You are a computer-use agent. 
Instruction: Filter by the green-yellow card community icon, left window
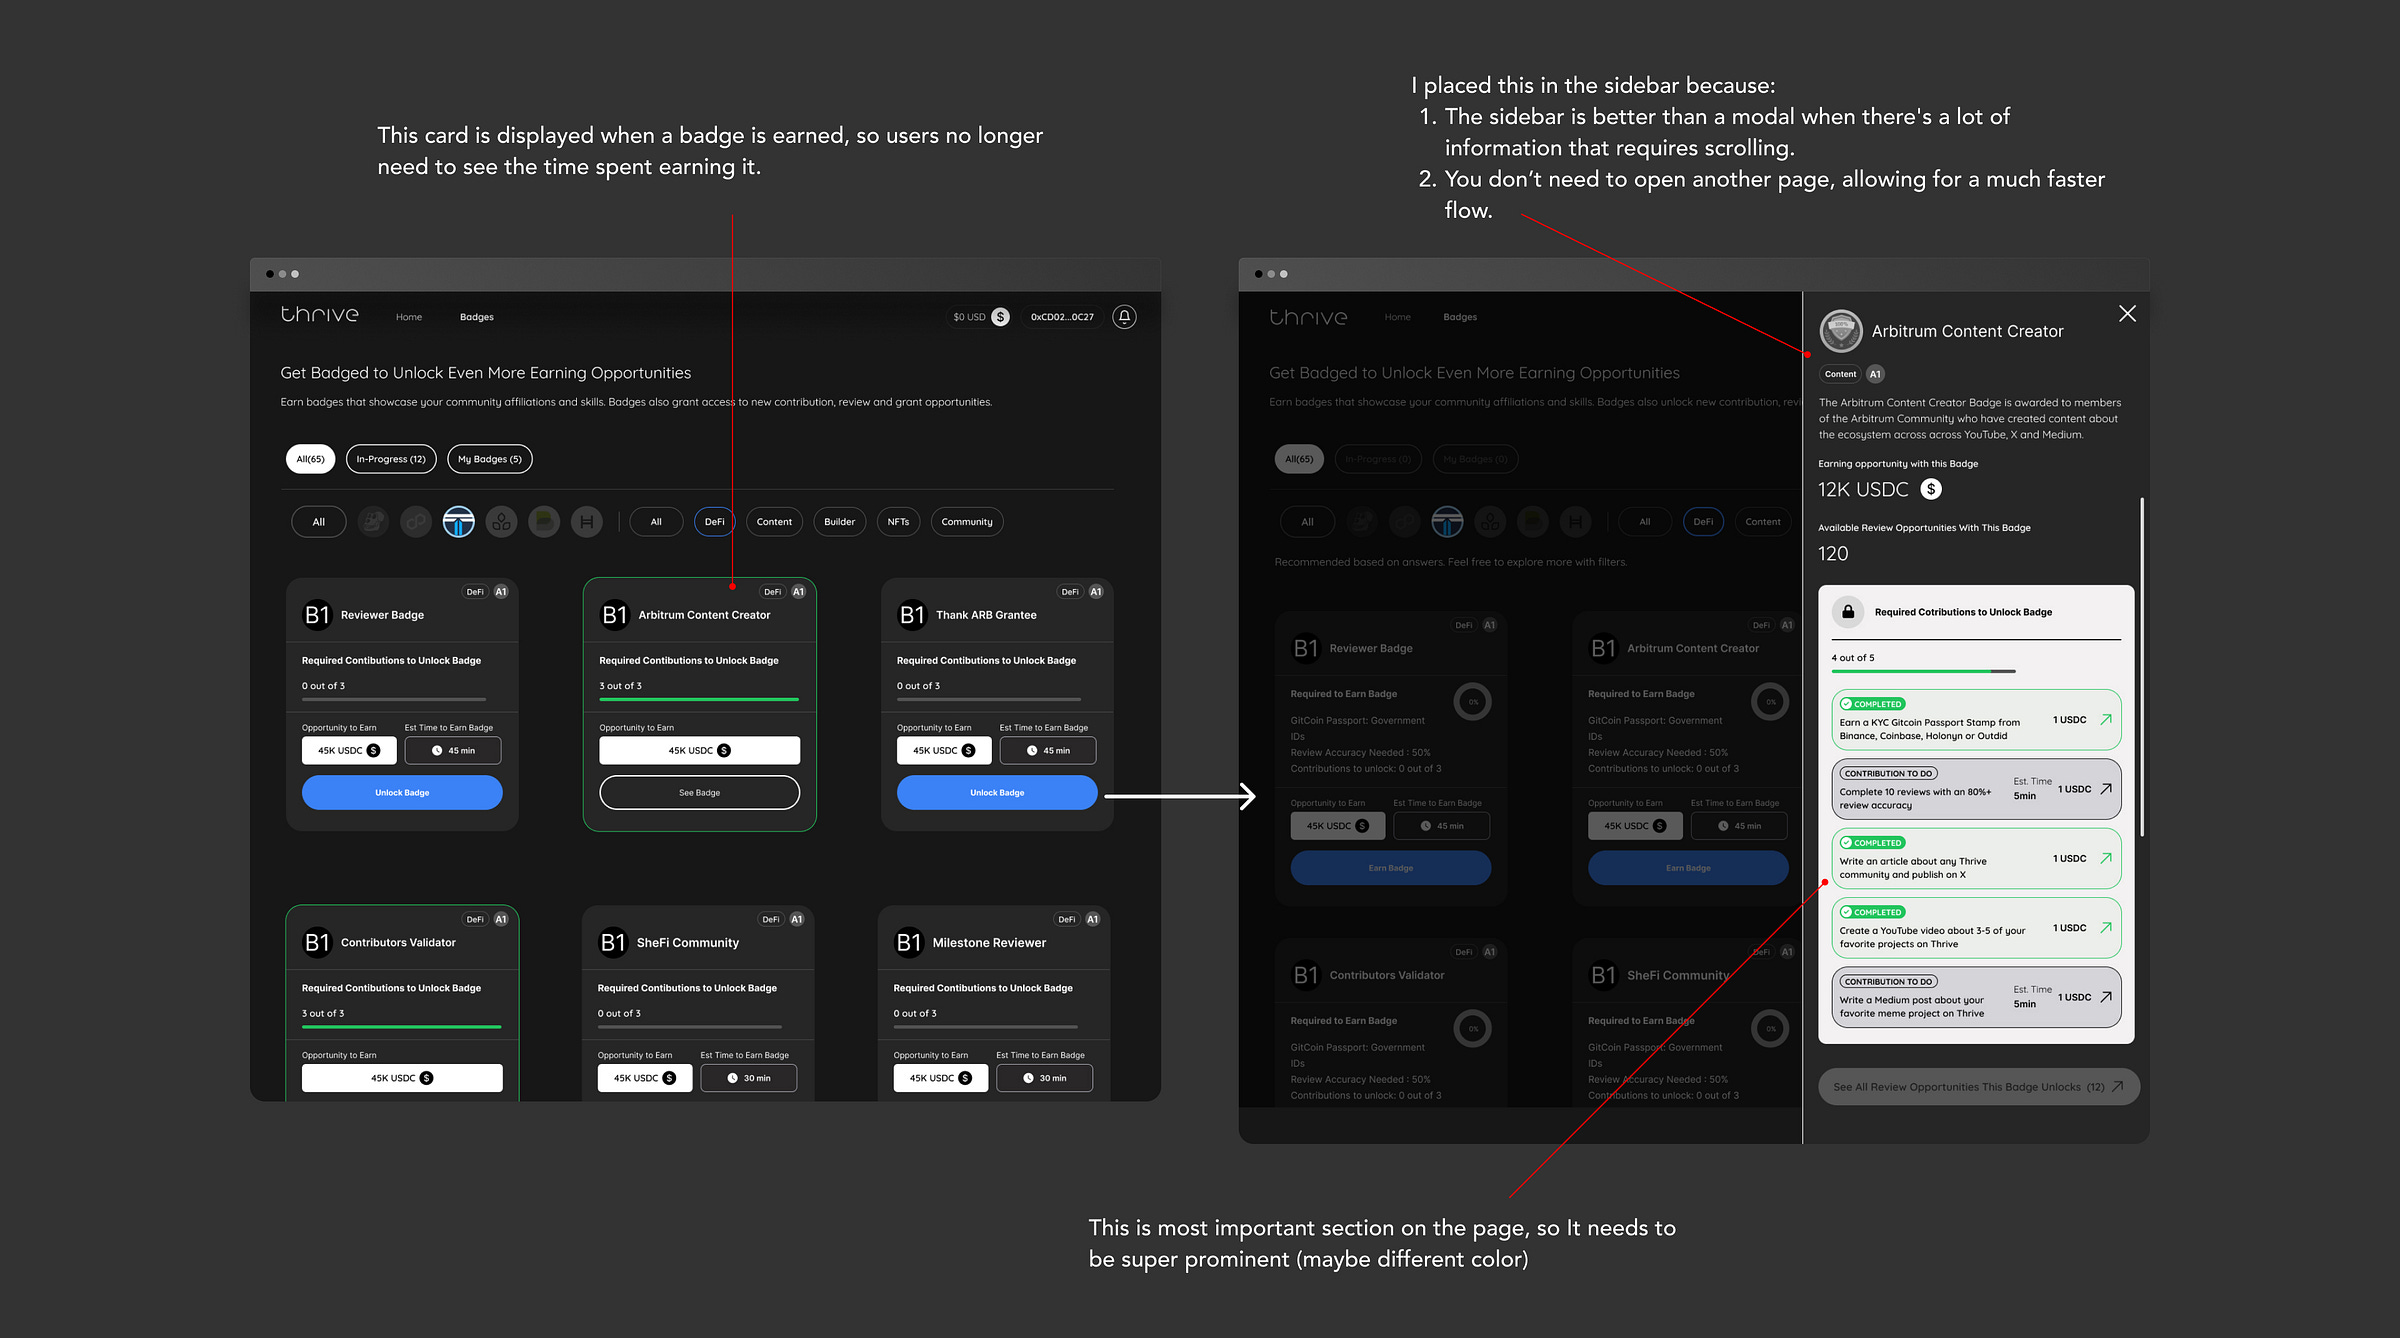[x=544, y=522]
